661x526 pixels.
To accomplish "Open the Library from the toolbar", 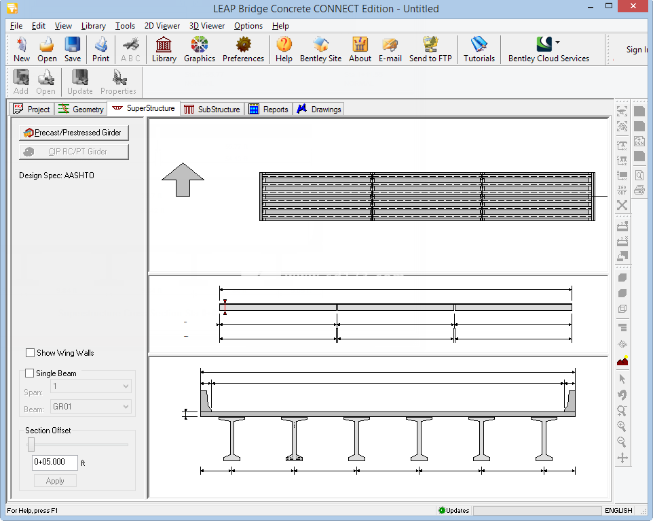I will [x=164, y=49].
